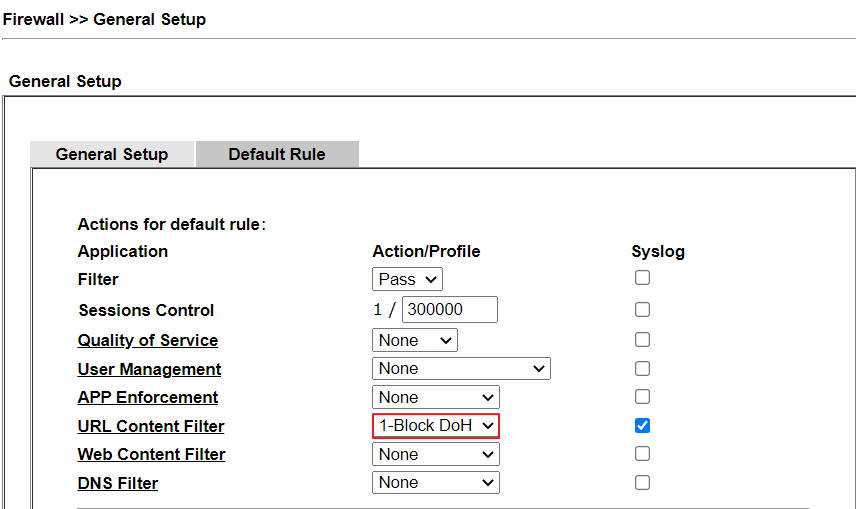
Task: Open the URL Content Filter 1-Block DoH dropdown
Action: tap(436, 426)
